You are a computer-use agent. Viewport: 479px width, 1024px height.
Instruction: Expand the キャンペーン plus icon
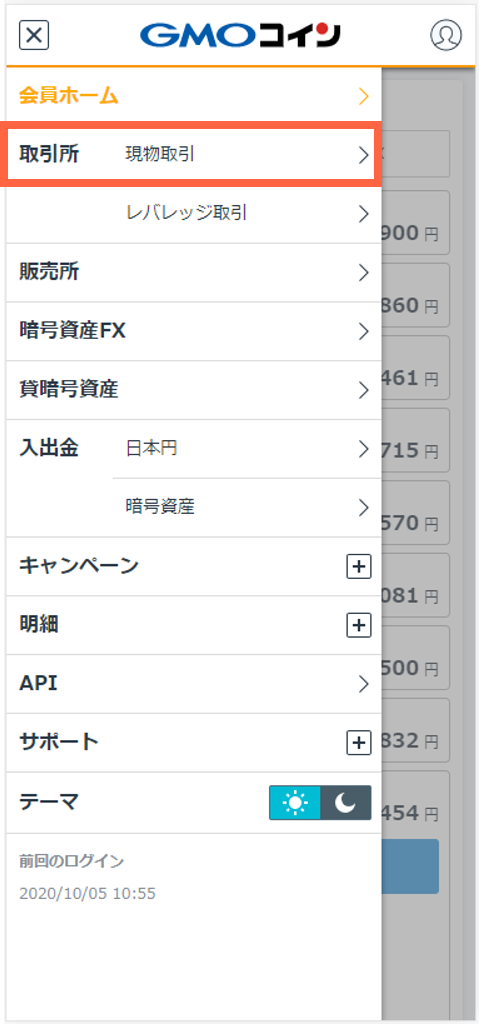[358, 566]
